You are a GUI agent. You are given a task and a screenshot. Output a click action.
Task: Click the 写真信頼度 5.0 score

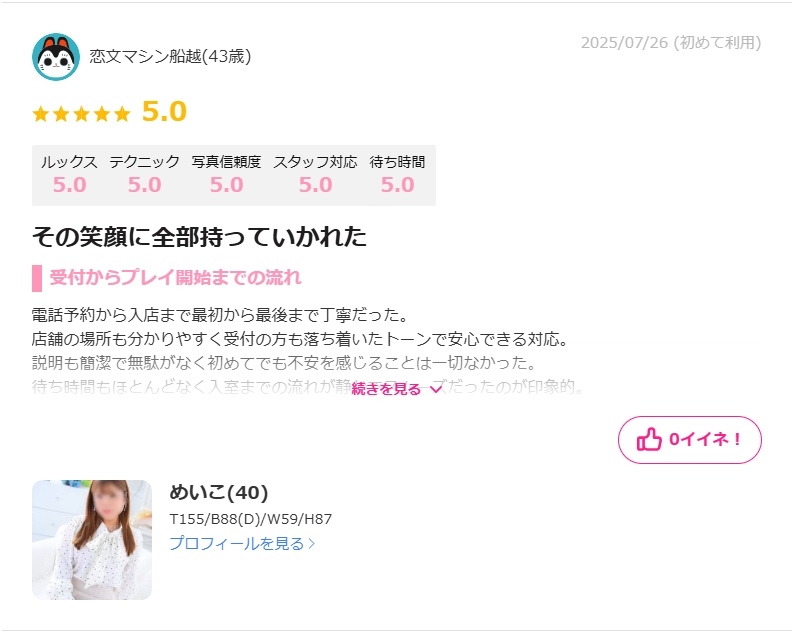(x=227, y=185)
